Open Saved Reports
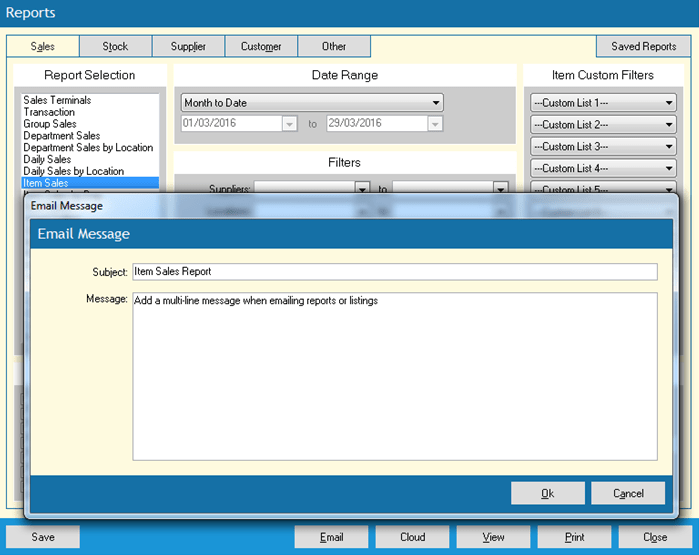This screenshot has height=555, width=699. [x=643, y=46]
